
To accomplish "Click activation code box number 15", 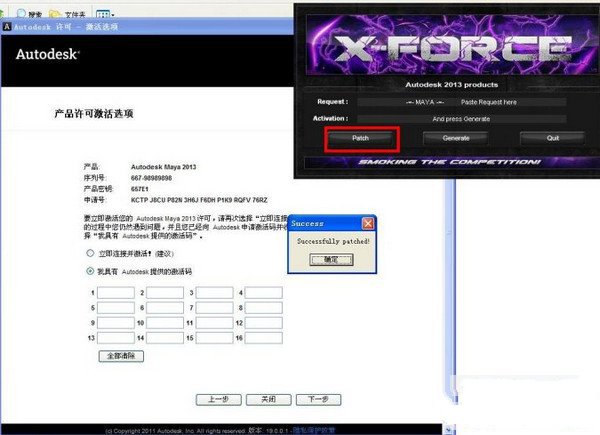I will [214, 338].
